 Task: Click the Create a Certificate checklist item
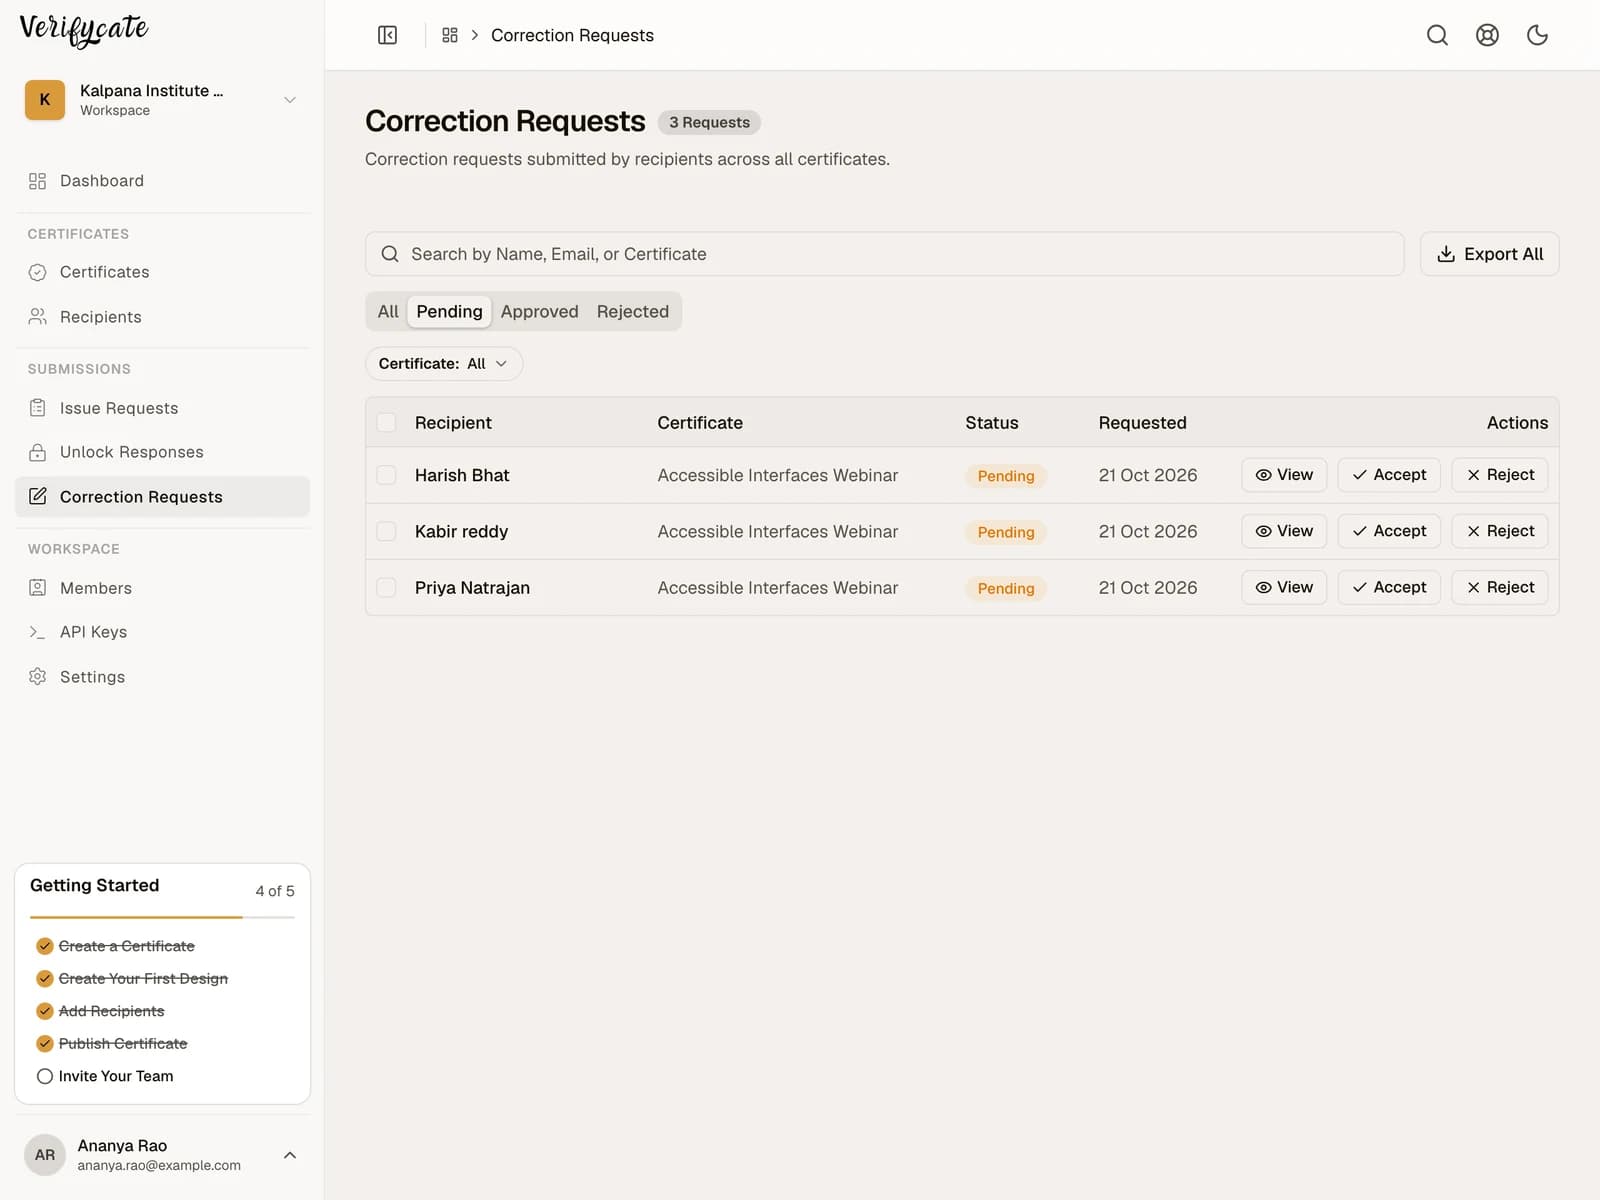pos(116,946)
